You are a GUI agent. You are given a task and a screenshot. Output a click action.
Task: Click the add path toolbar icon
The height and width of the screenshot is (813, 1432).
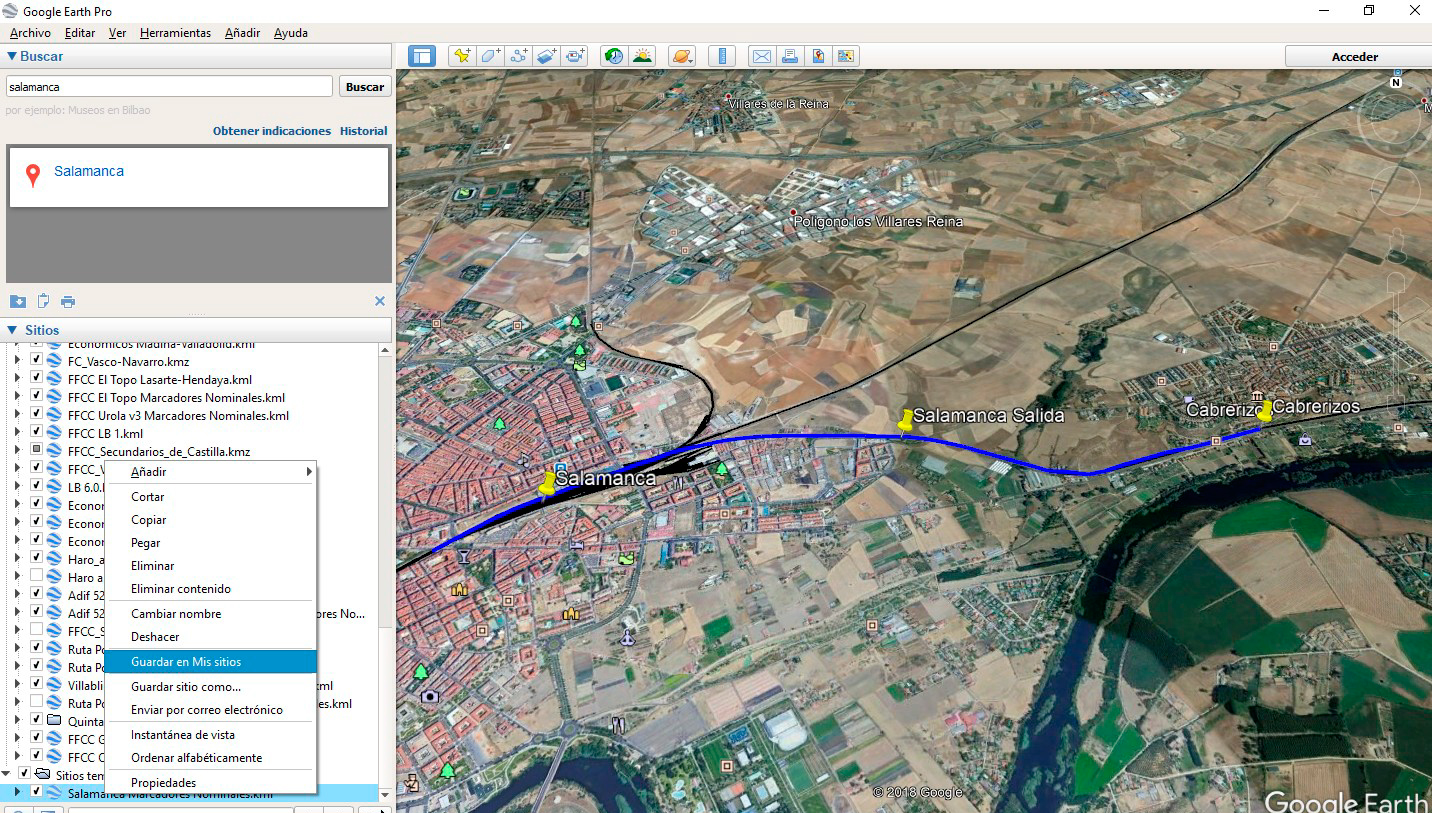coord(518,56)
